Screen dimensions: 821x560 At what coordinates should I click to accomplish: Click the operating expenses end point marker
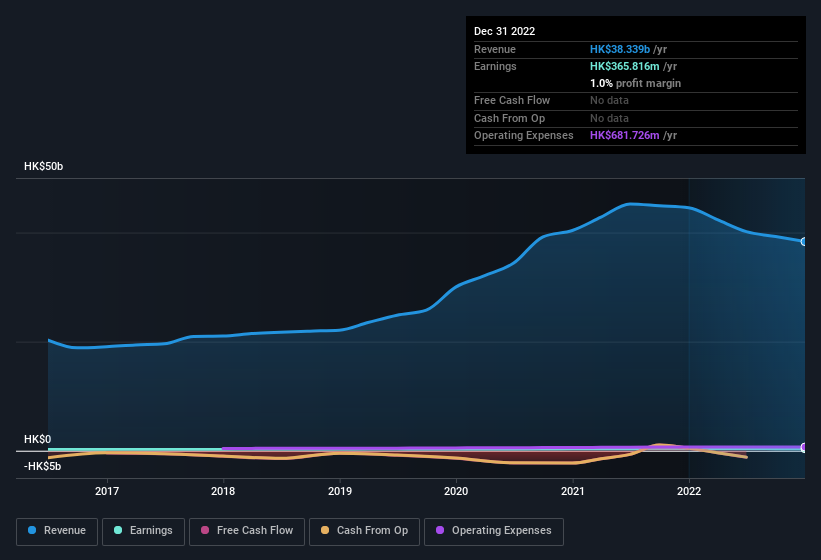(x=804, y=447)
